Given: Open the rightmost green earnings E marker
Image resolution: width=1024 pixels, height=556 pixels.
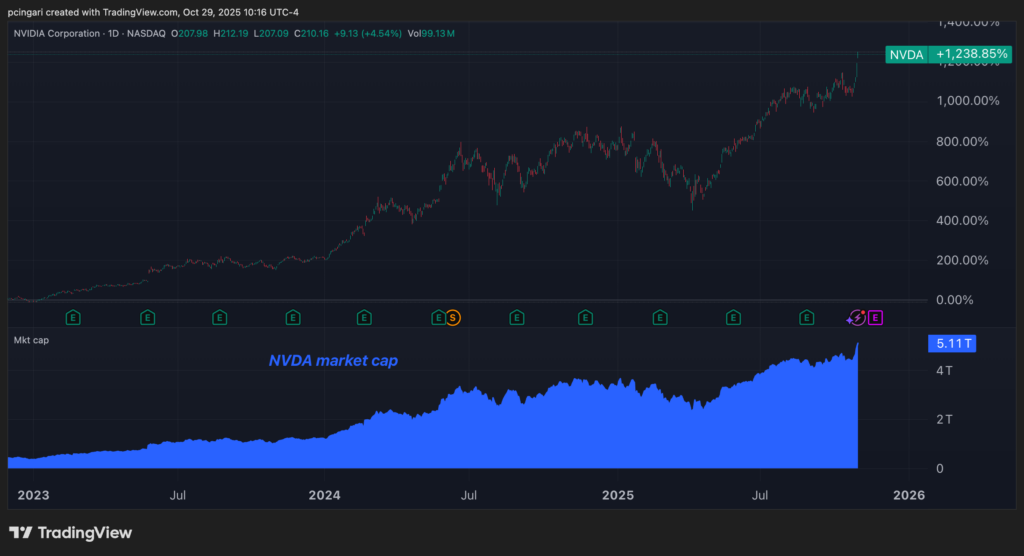Looking at the screenshot, I should [x=806, y=318].
